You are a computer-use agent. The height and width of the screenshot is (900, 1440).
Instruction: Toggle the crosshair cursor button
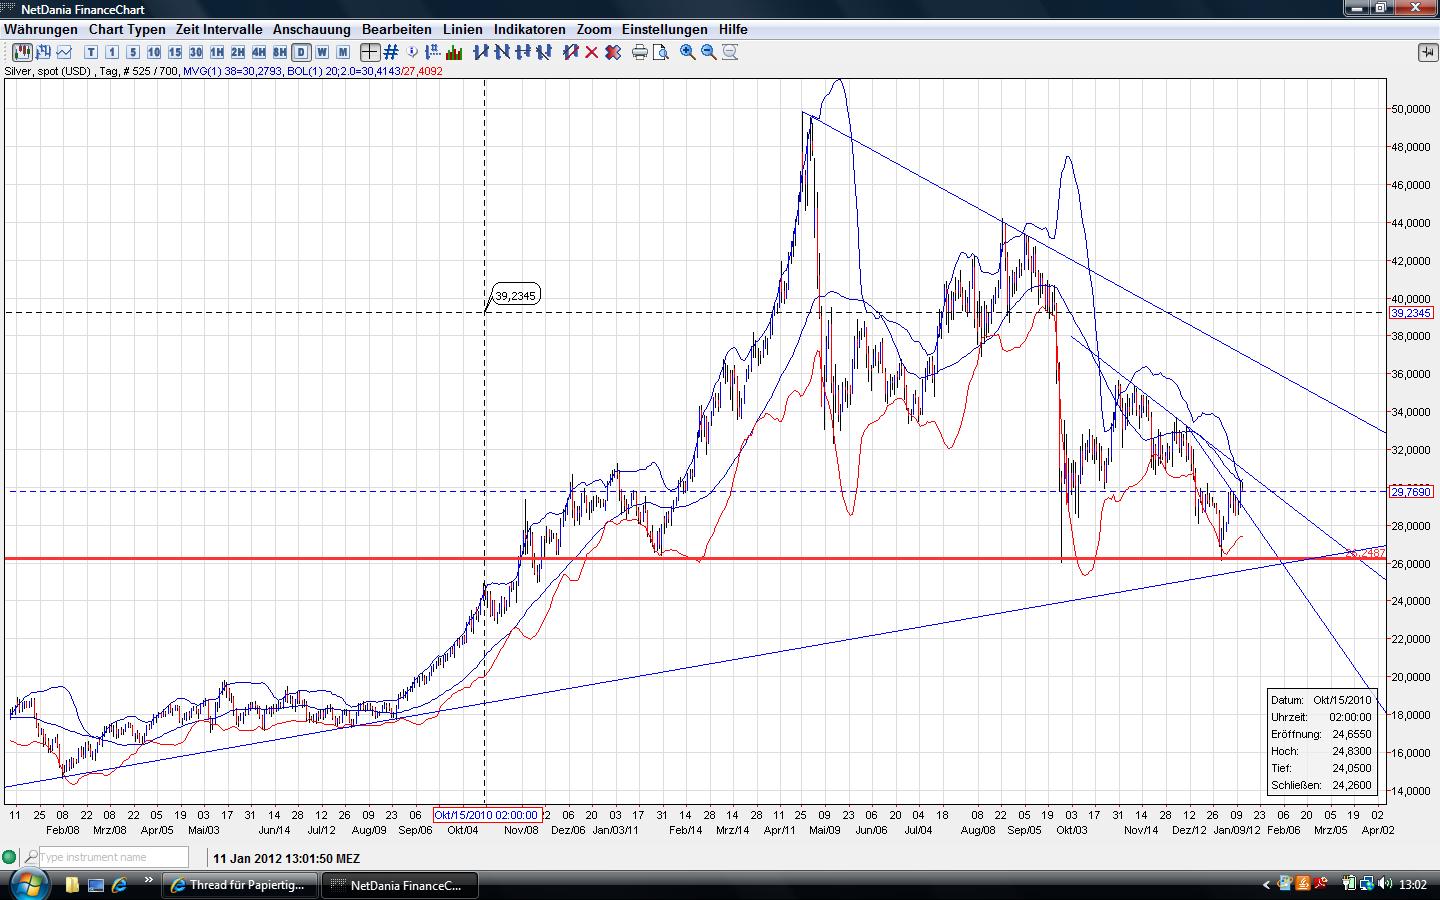tap(370, 52)
